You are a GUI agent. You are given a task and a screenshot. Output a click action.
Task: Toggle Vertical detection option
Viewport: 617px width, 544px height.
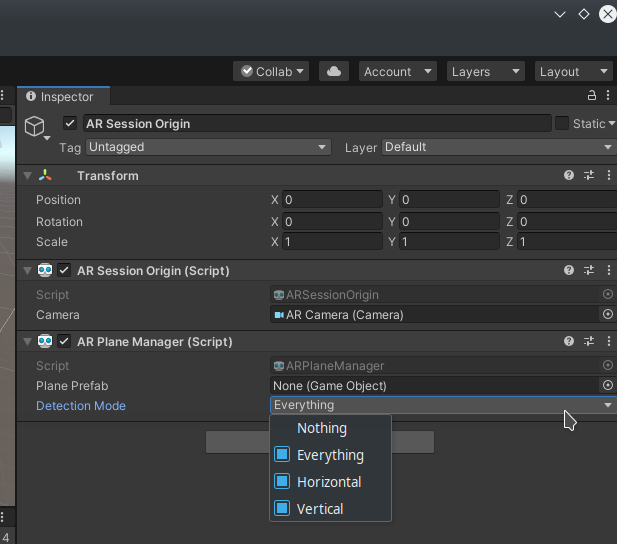[x=331, y=509]
